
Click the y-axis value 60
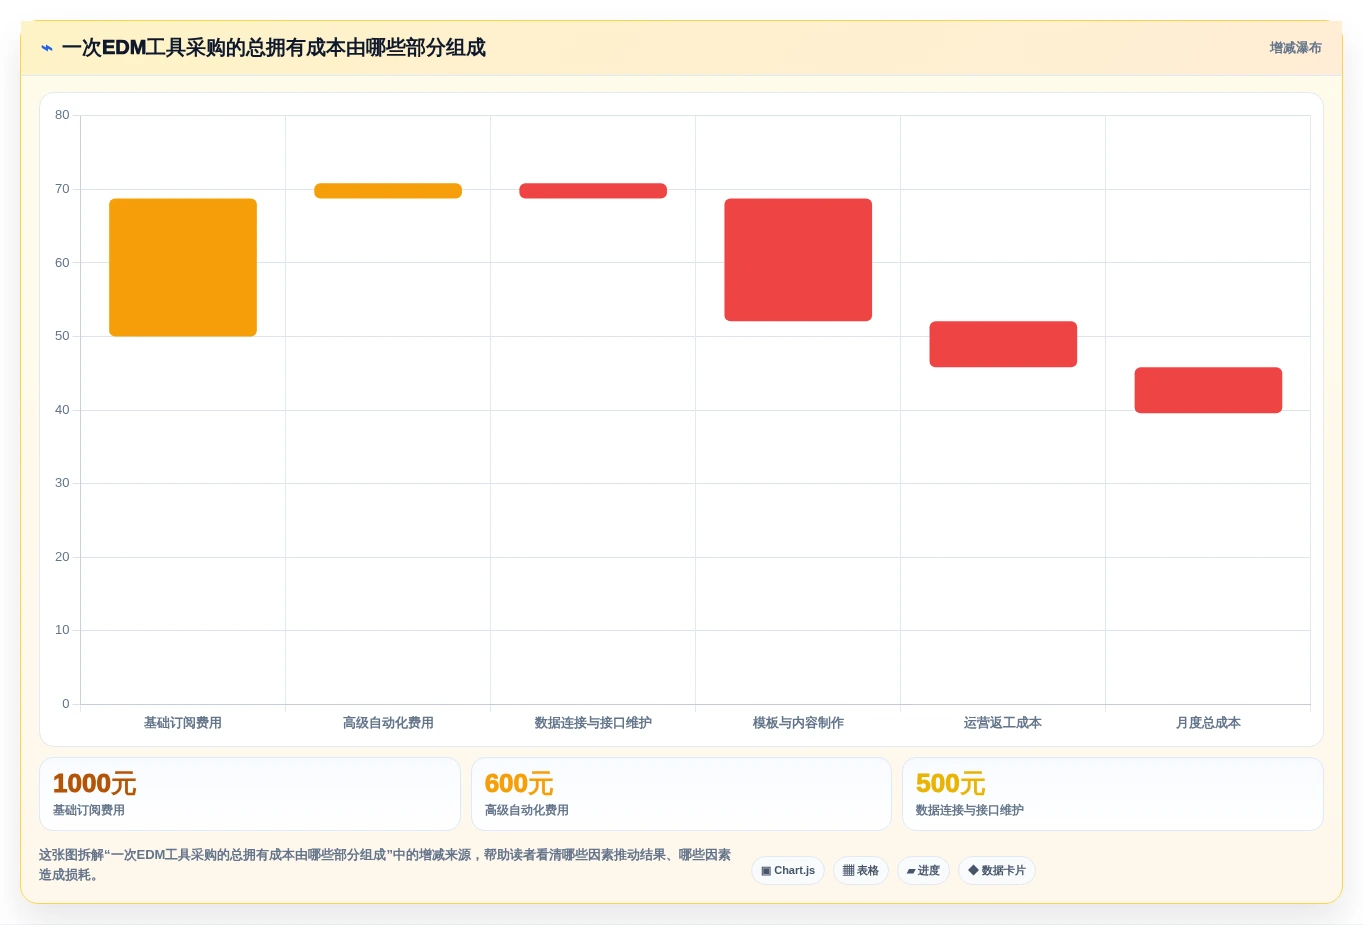[x=62, y=263]
